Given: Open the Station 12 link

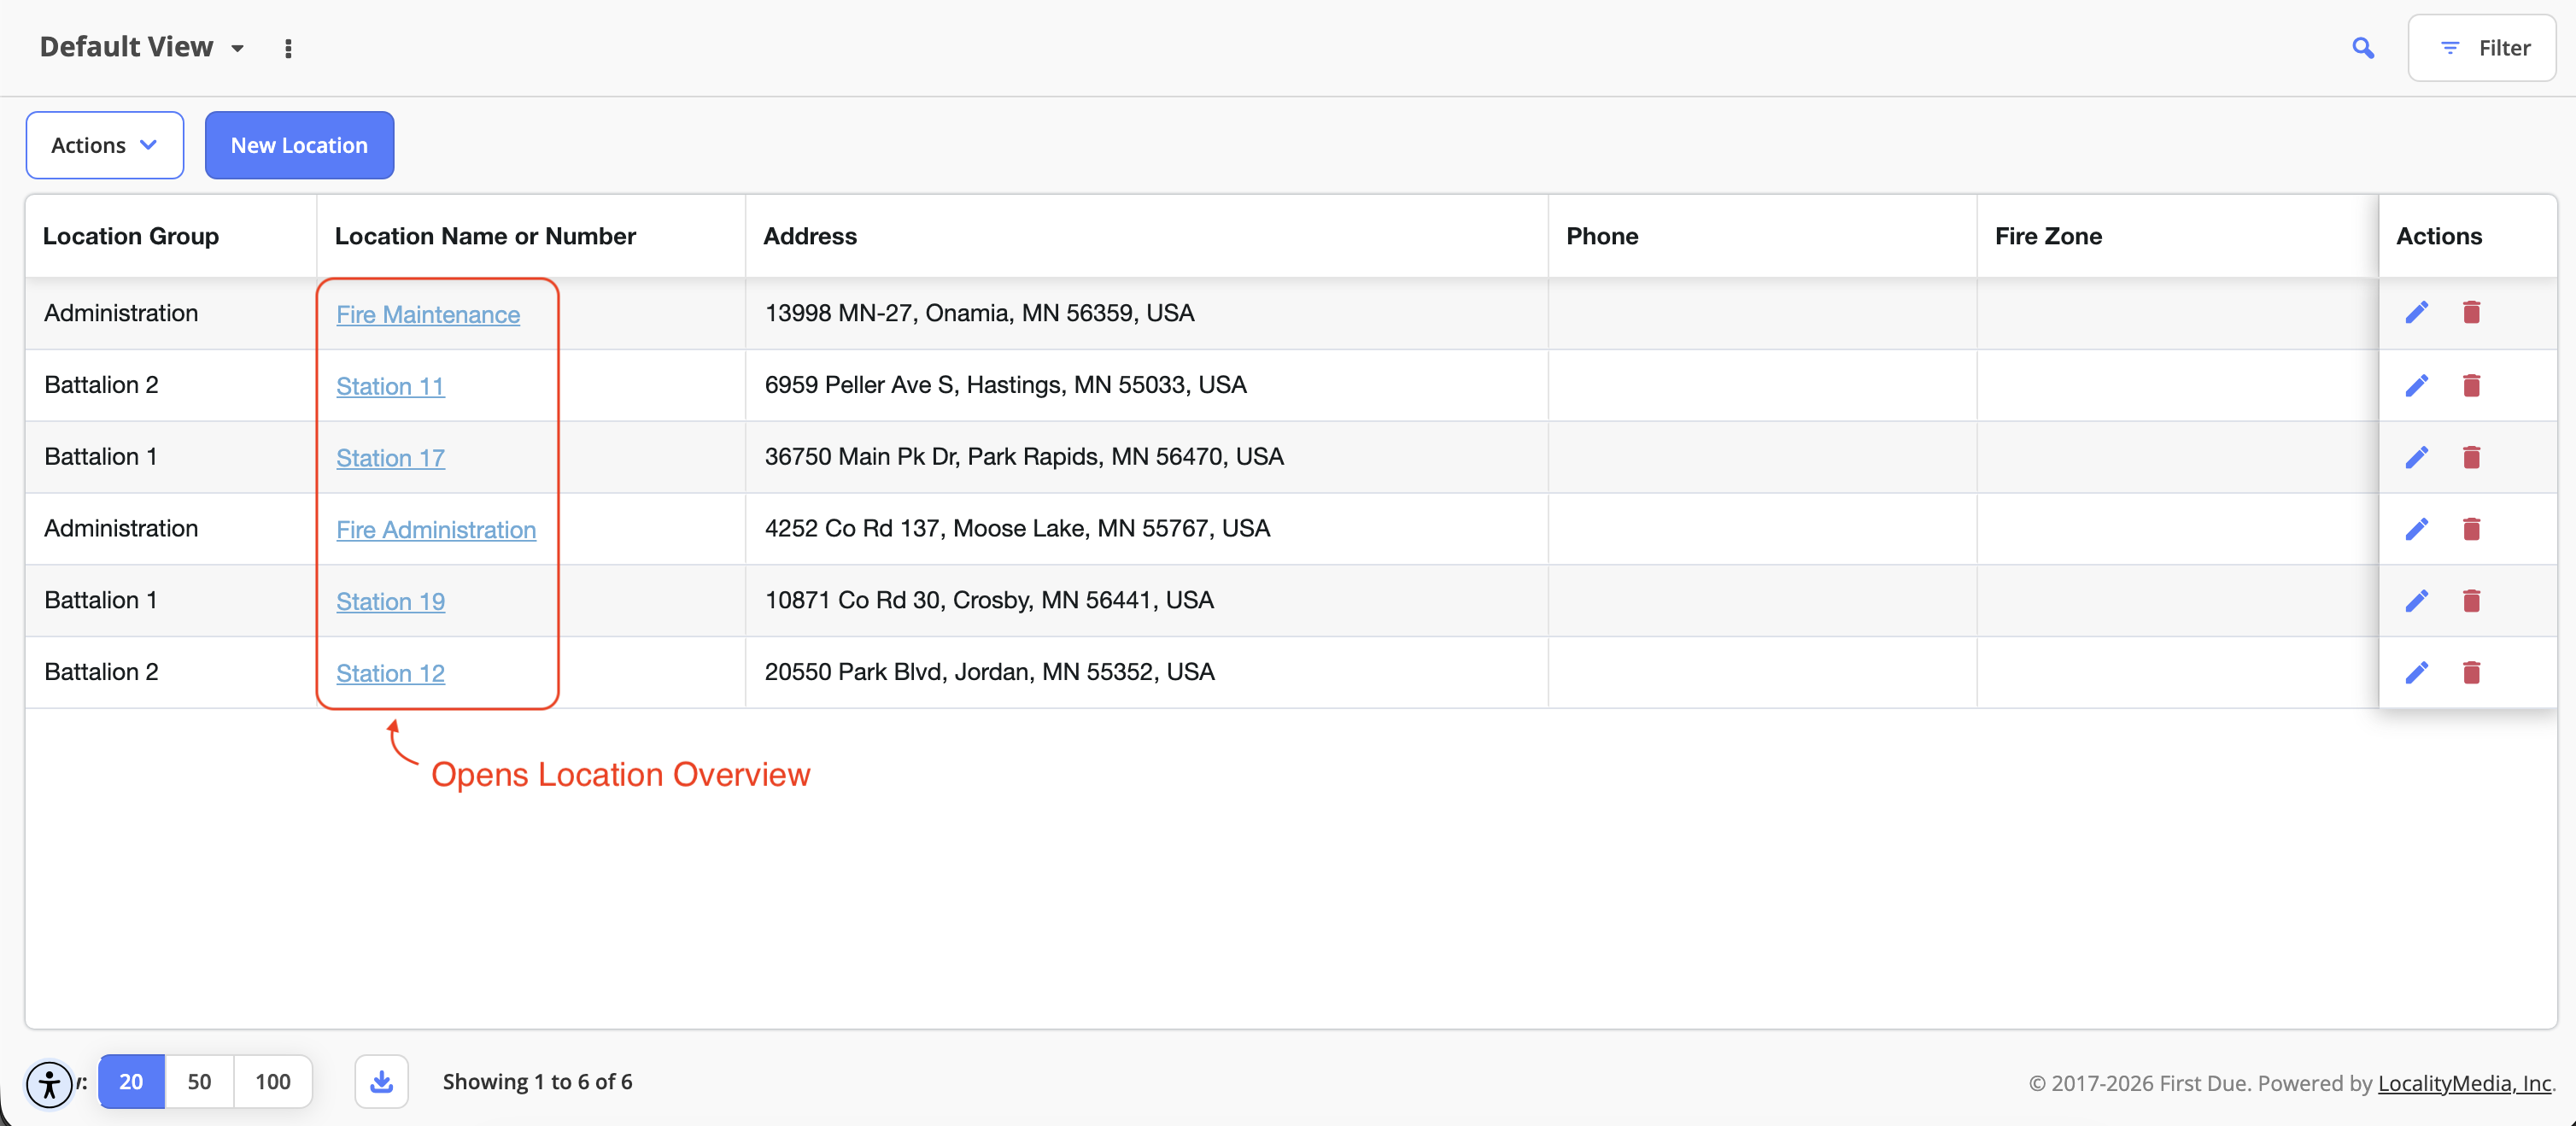Looking at the screenshot, I should (x=390, y=674).
